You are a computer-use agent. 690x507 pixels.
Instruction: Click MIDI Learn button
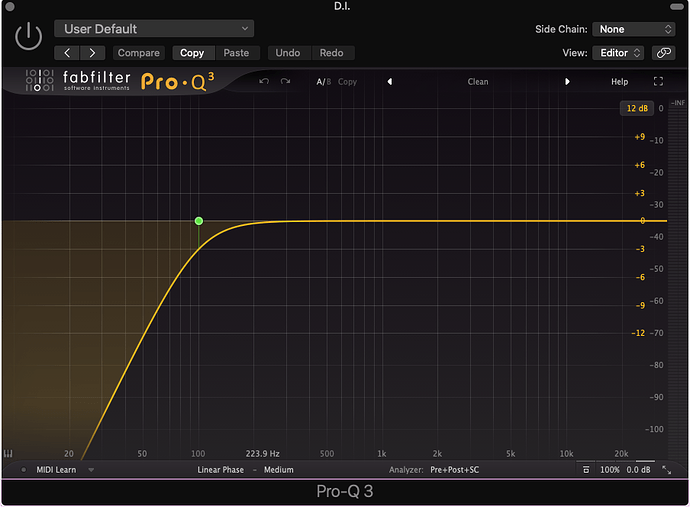pyautogui.click(x=56, y=470)
